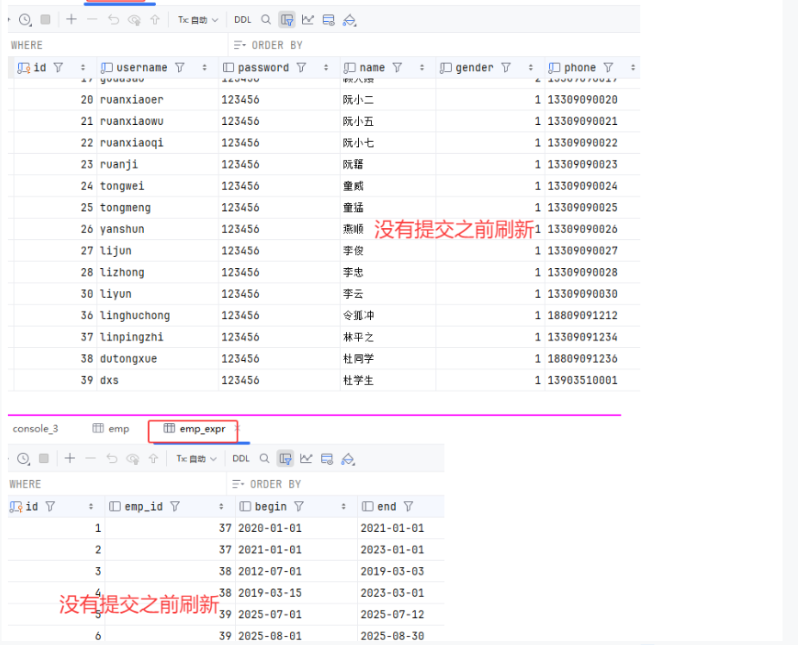Open Tx mode dropdown above username table
The height and width of the screenshot is (645, 798).
[x=197, y=19]
